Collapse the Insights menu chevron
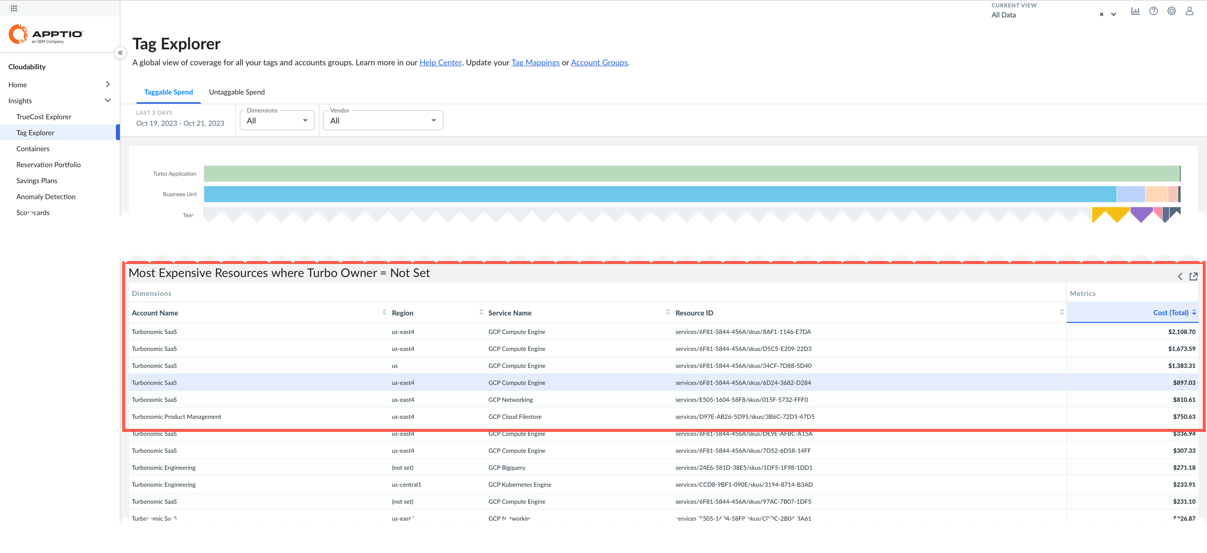The height and width of the screenshot is (553, 1207). coord(107,100)
